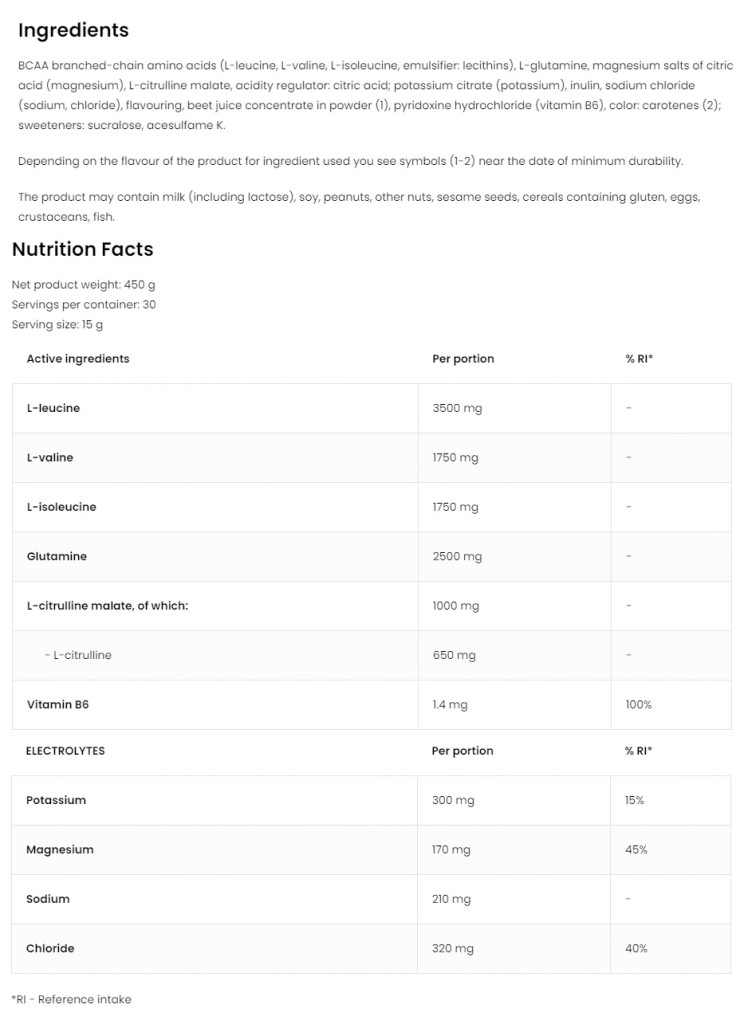The height and width of the screenshot is (1024, 740).
Task: Click the L-isoleucine row label
Action: pyautogui.click(x=61, y=507)
